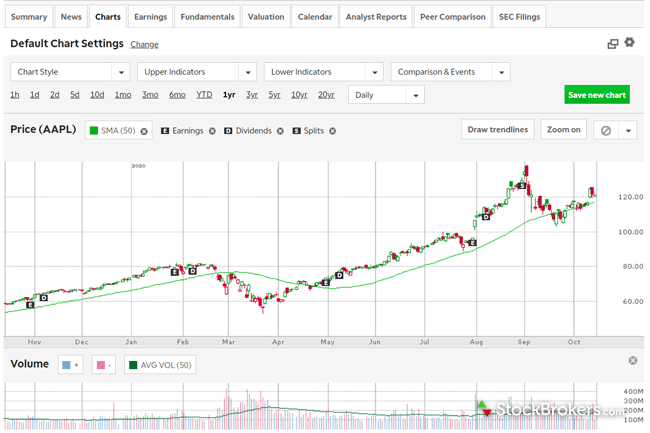Remove the Earnings event overlay
This screenshot has width=650, height=433.
click(212, 131)
